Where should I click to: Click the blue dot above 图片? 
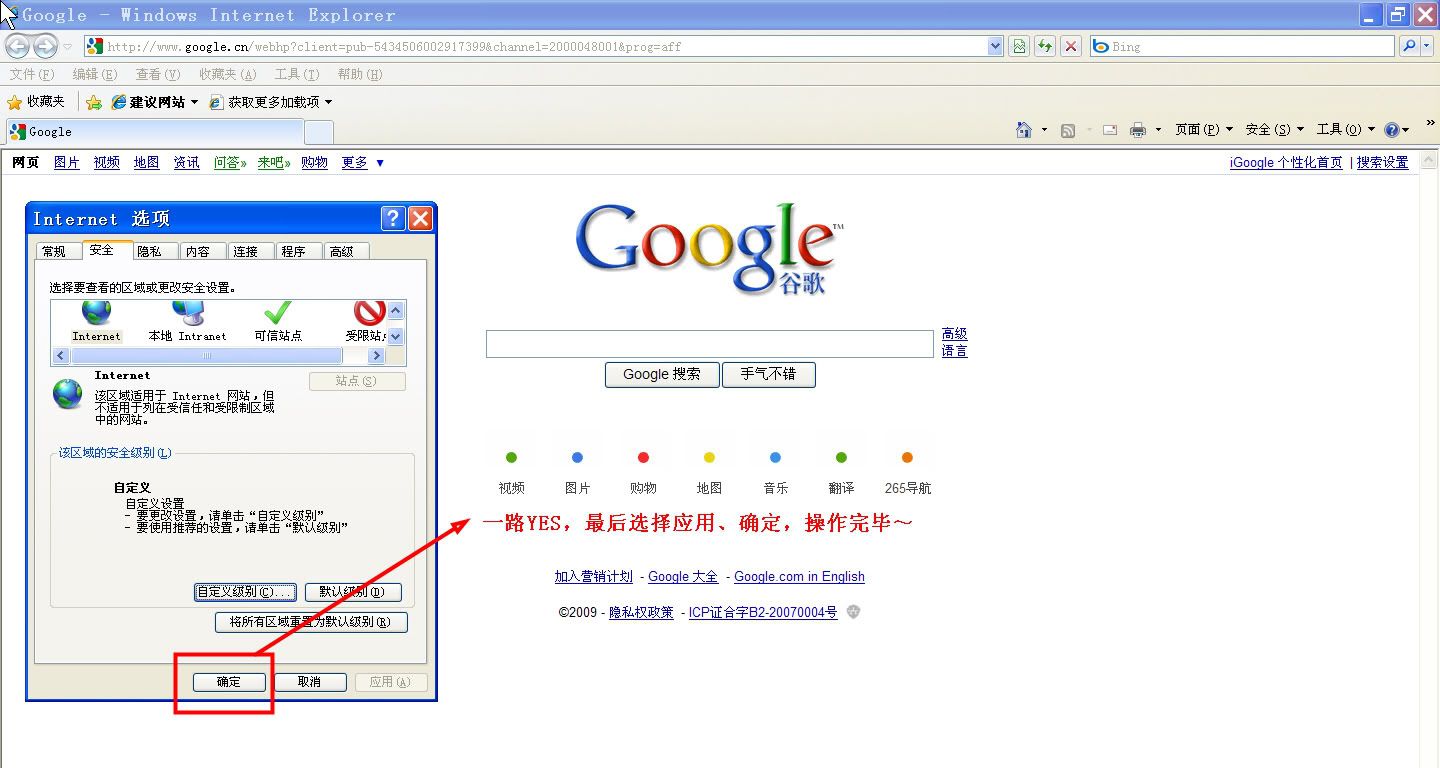tap(577, 458)
